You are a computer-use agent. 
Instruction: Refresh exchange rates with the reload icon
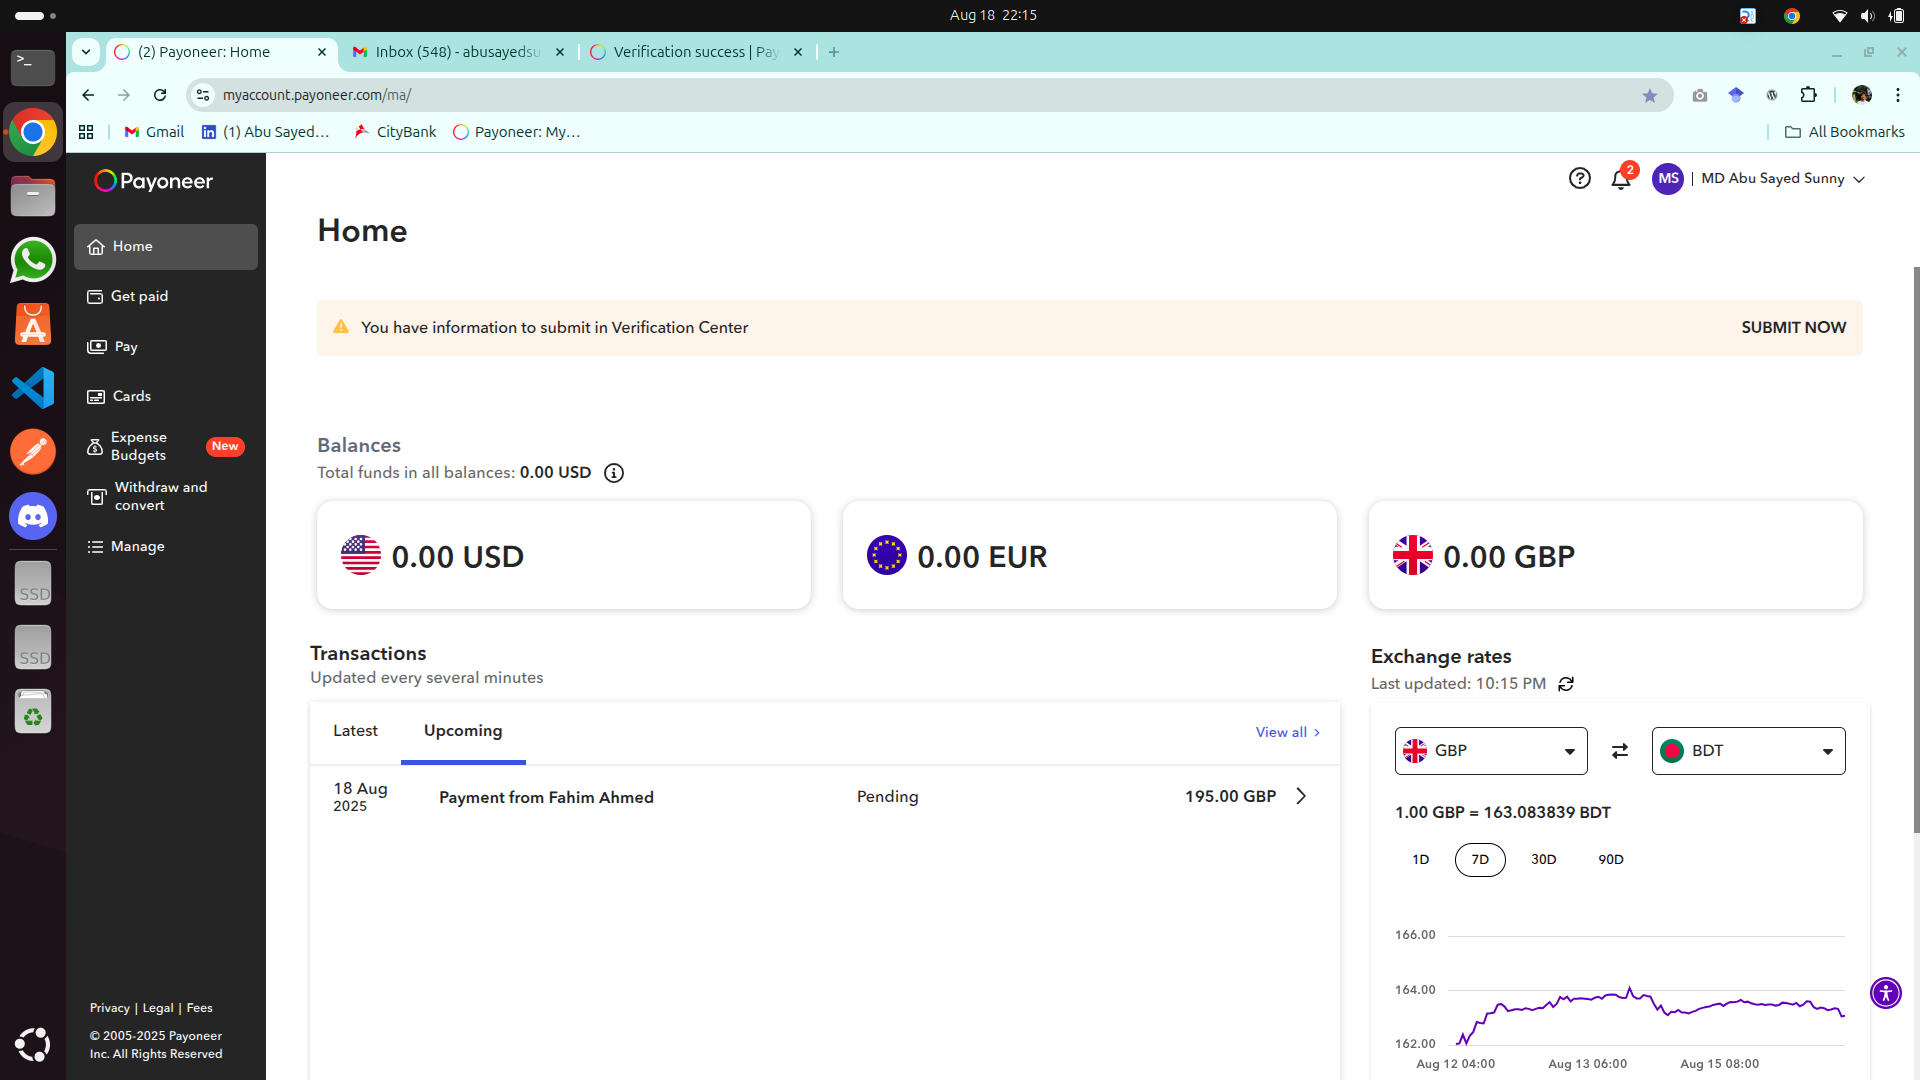1566,684
